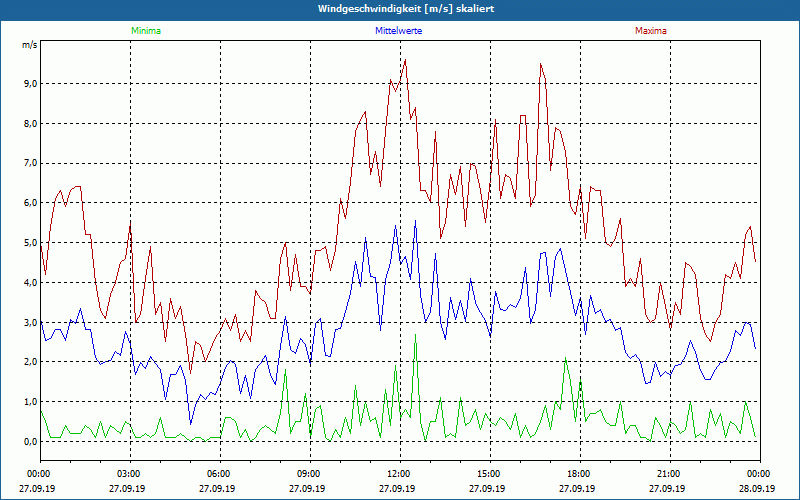
Task: Click the 12:00 time axis label
Action: tap(399, 474)
